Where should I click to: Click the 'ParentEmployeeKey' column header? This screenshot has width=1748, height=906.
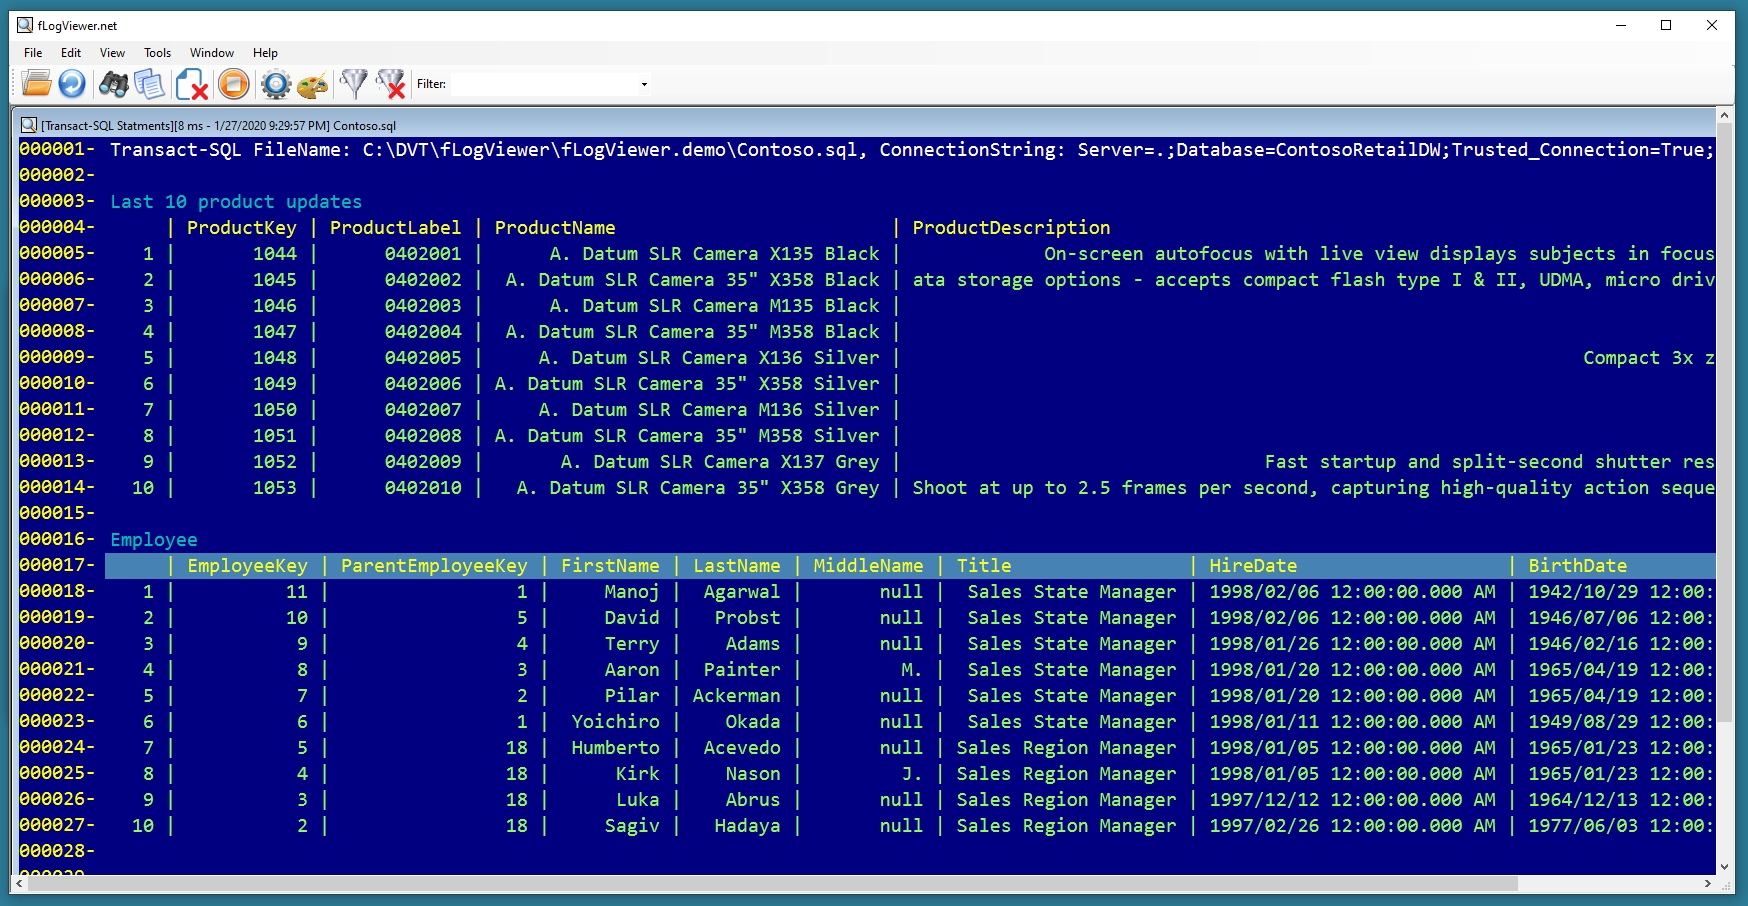pos(434,566)
